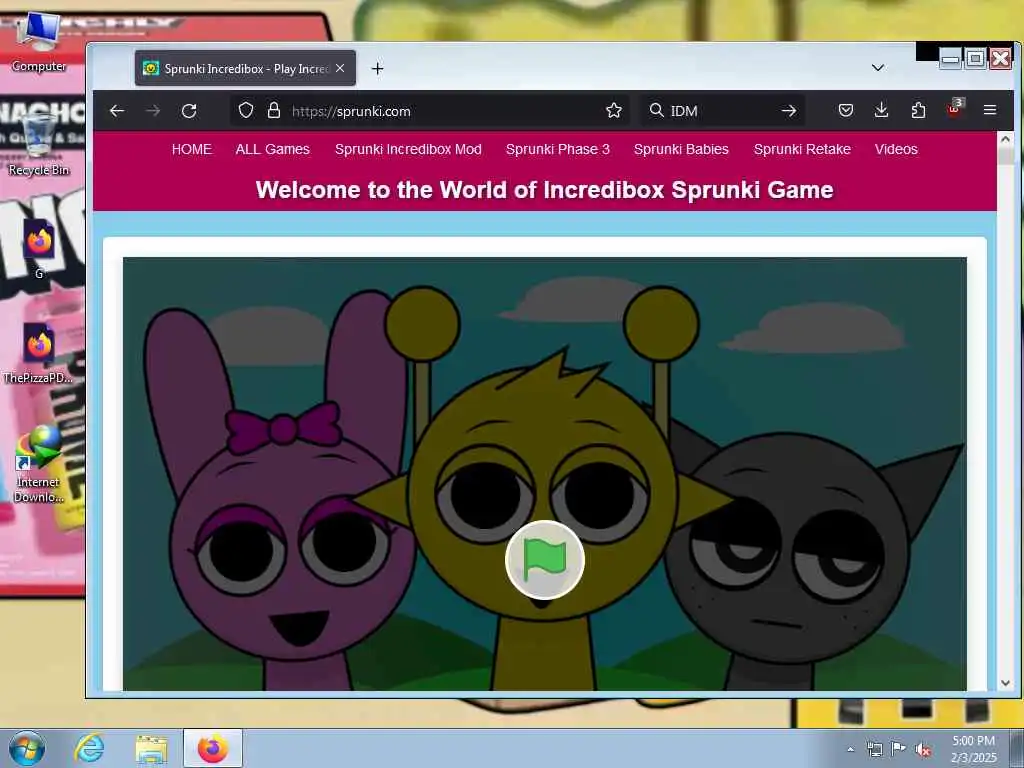Image resolution: width=1024 pixels, height=768 pixels.
Task: Click the sprunki.com address bar
Action: 431,111
